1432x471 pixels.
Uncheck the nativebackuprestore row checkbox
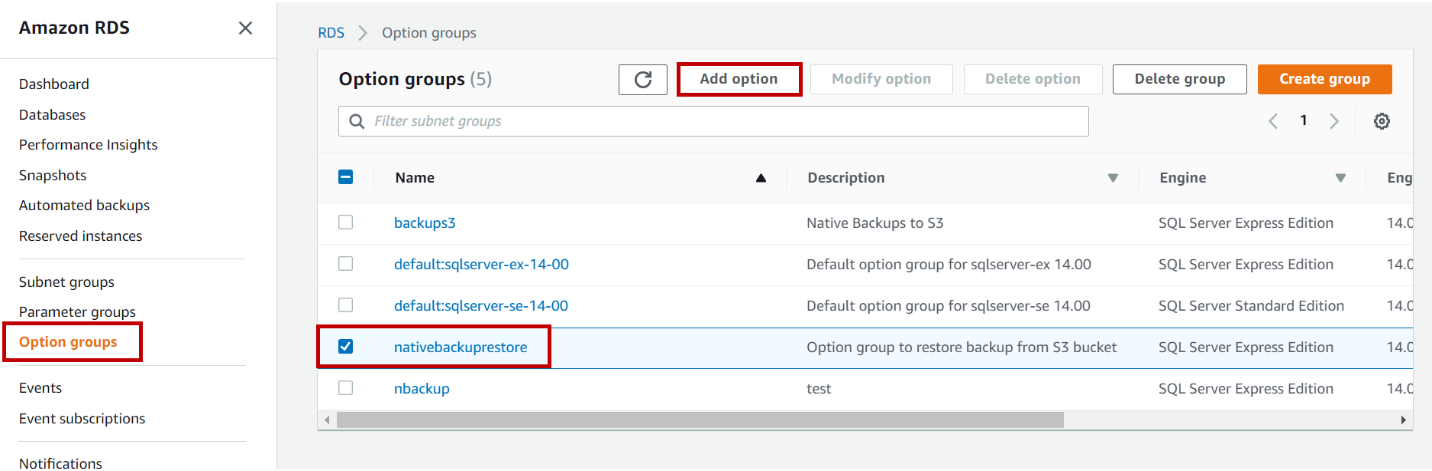(345, 346)
